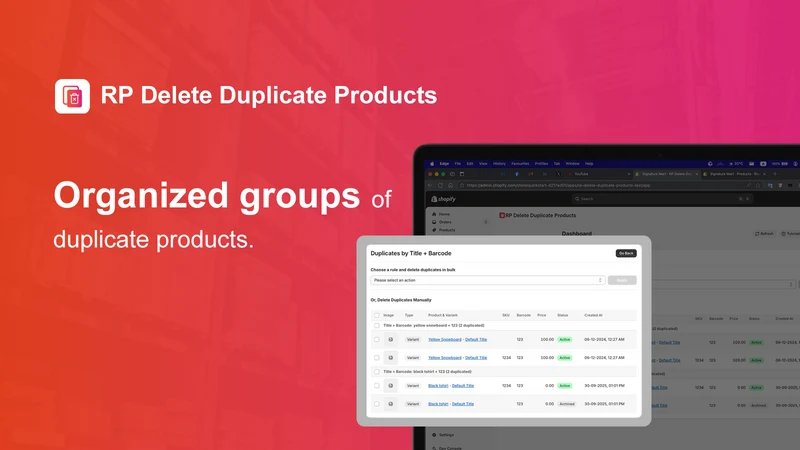Click the search magnifier icon in Shopify
Screen dimensions: 800x450
[x=577, y=199]
